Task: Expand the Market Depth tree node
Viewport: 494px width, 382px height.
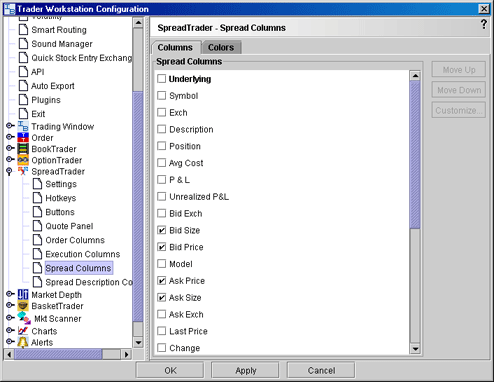Action: click(x=10, y=294)
